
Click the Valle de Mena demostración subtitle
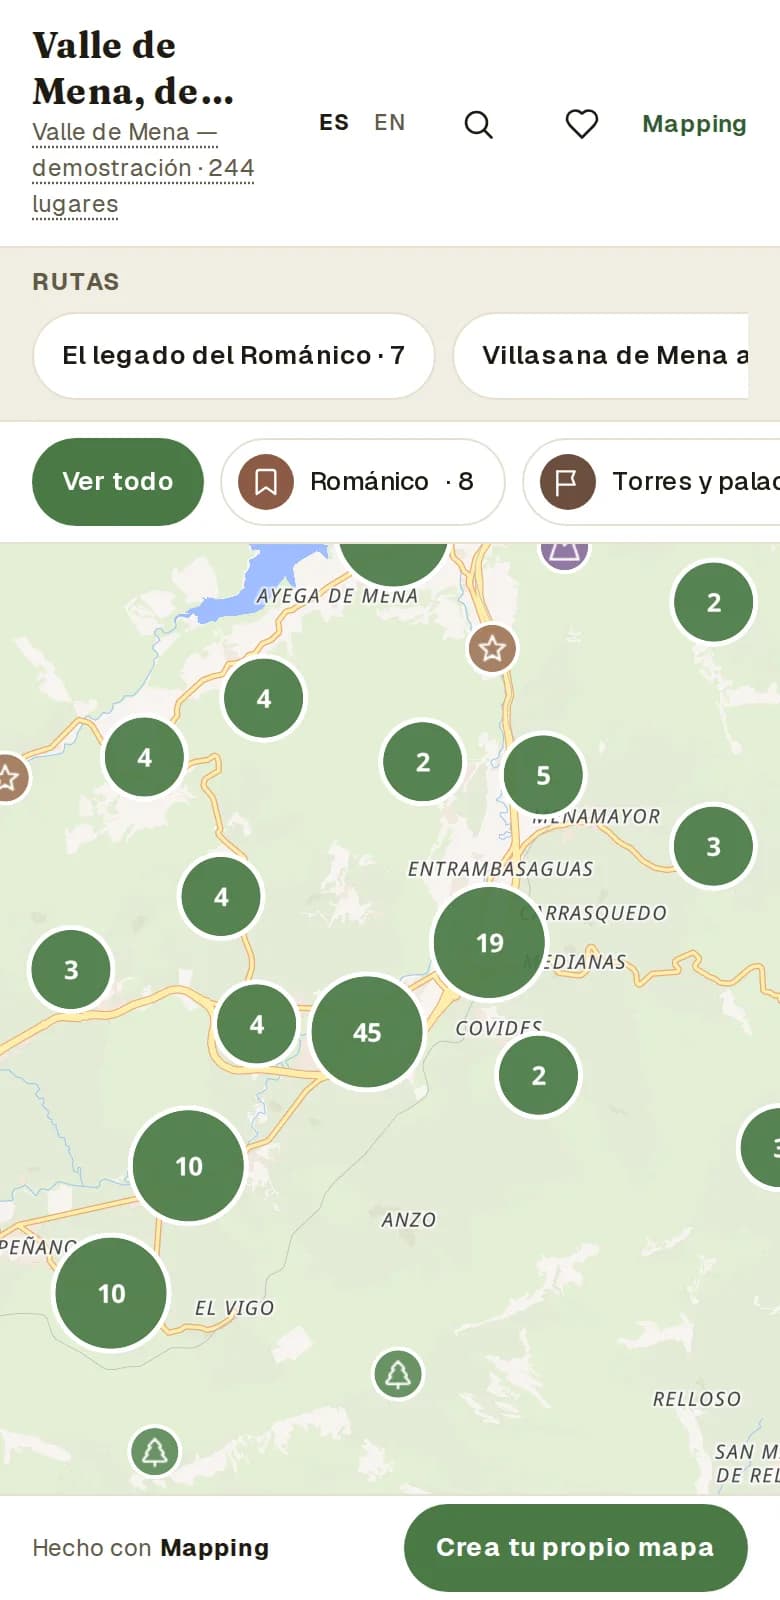pos(143,168)
